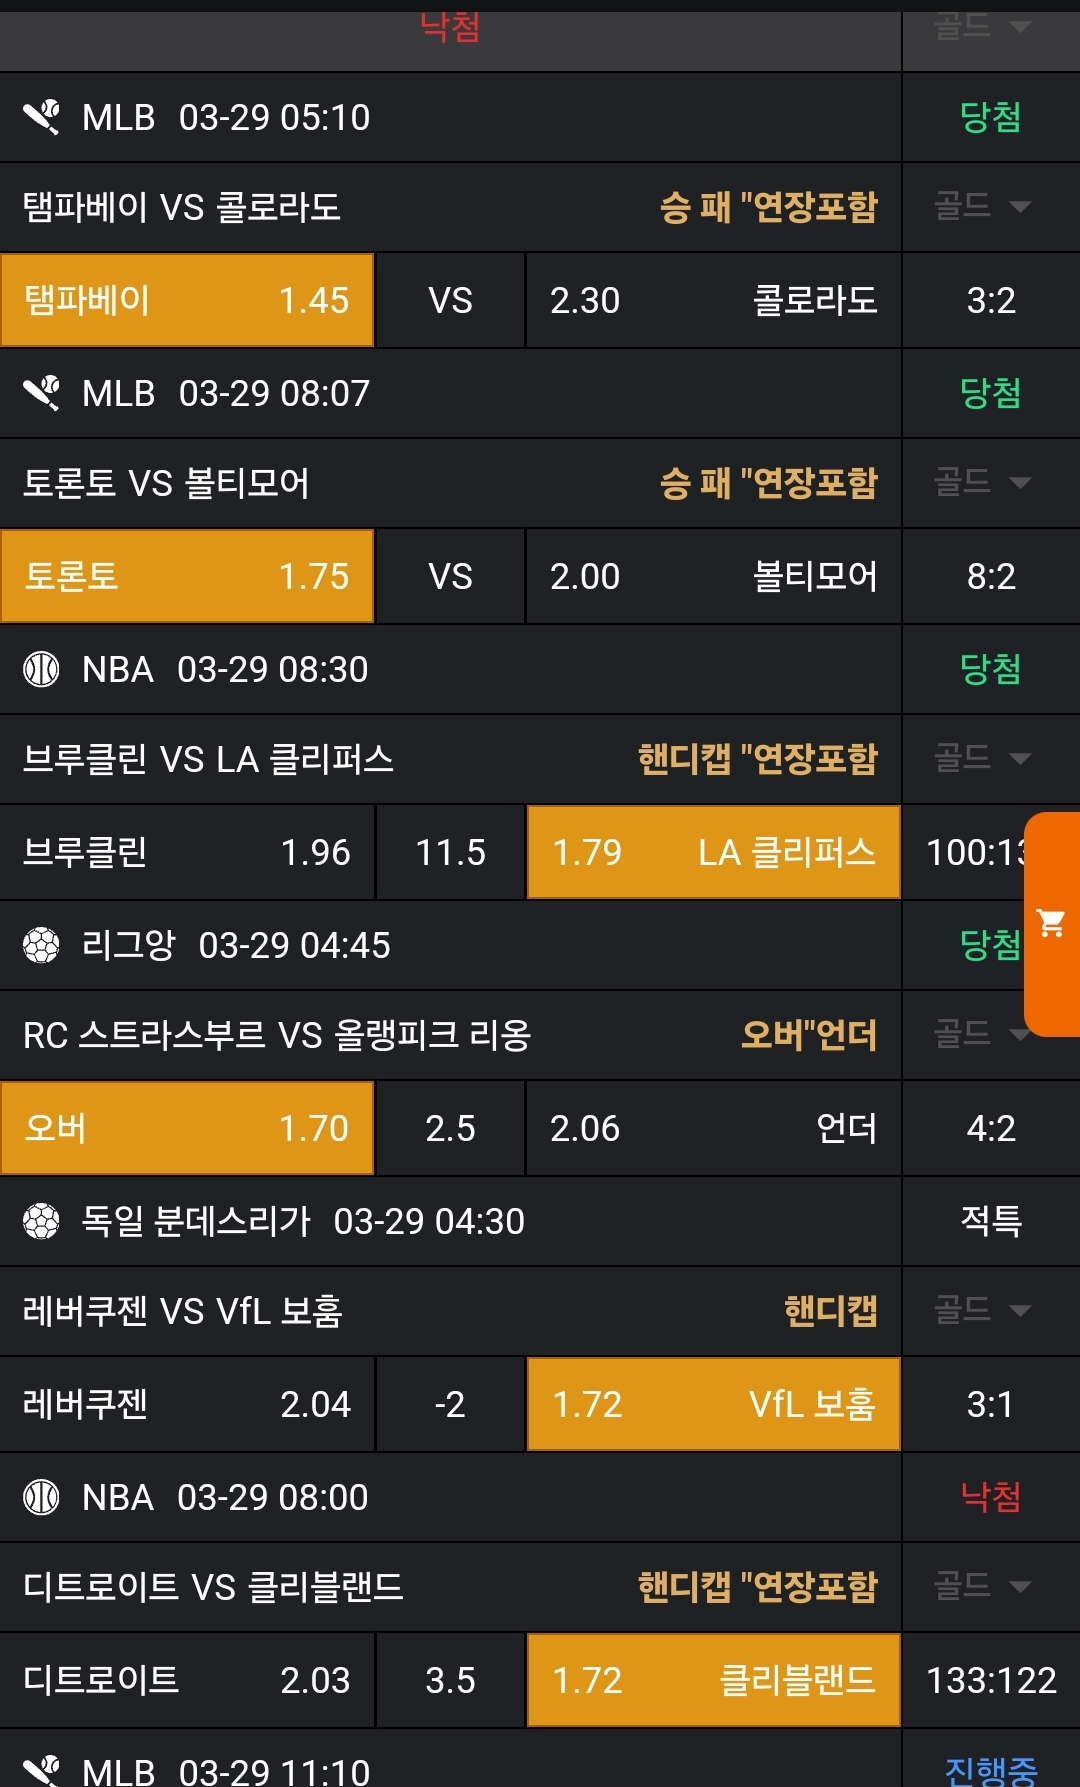The width and height of the screenshot is (1080, 1787).
Task: Click 브루클린 1.96 handicap option
Action: point(187,852)
